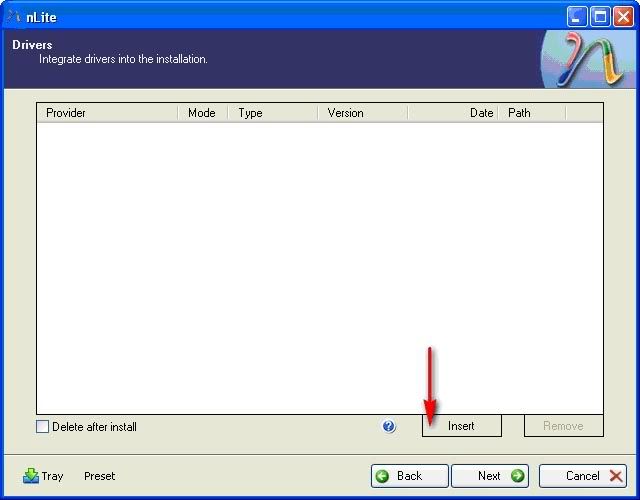Cancel the nLite wizard
Viewport: 640px width, 500px height.
tap(583, 476)
